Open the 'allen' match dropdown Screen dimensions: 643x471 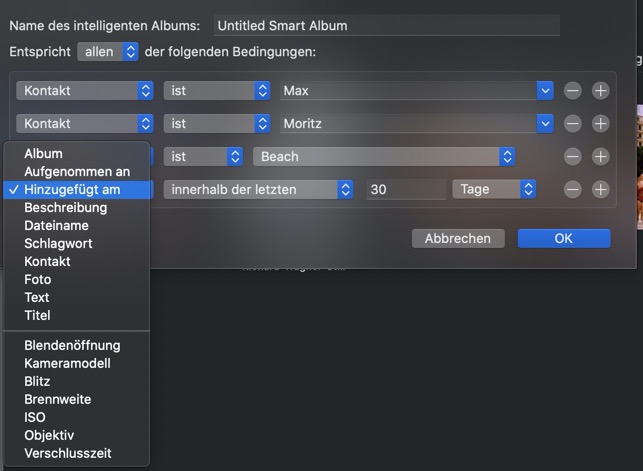tap(108, 51)
